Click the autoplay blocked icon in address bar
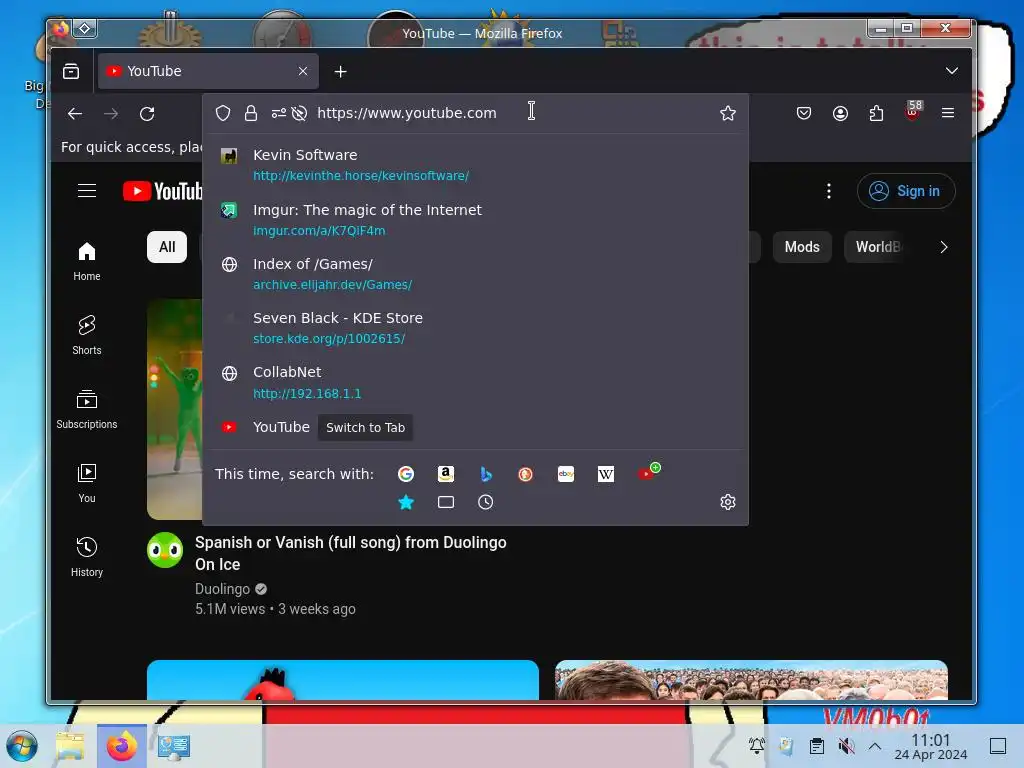Screen dimensions: 1024x768 point(299,113)
